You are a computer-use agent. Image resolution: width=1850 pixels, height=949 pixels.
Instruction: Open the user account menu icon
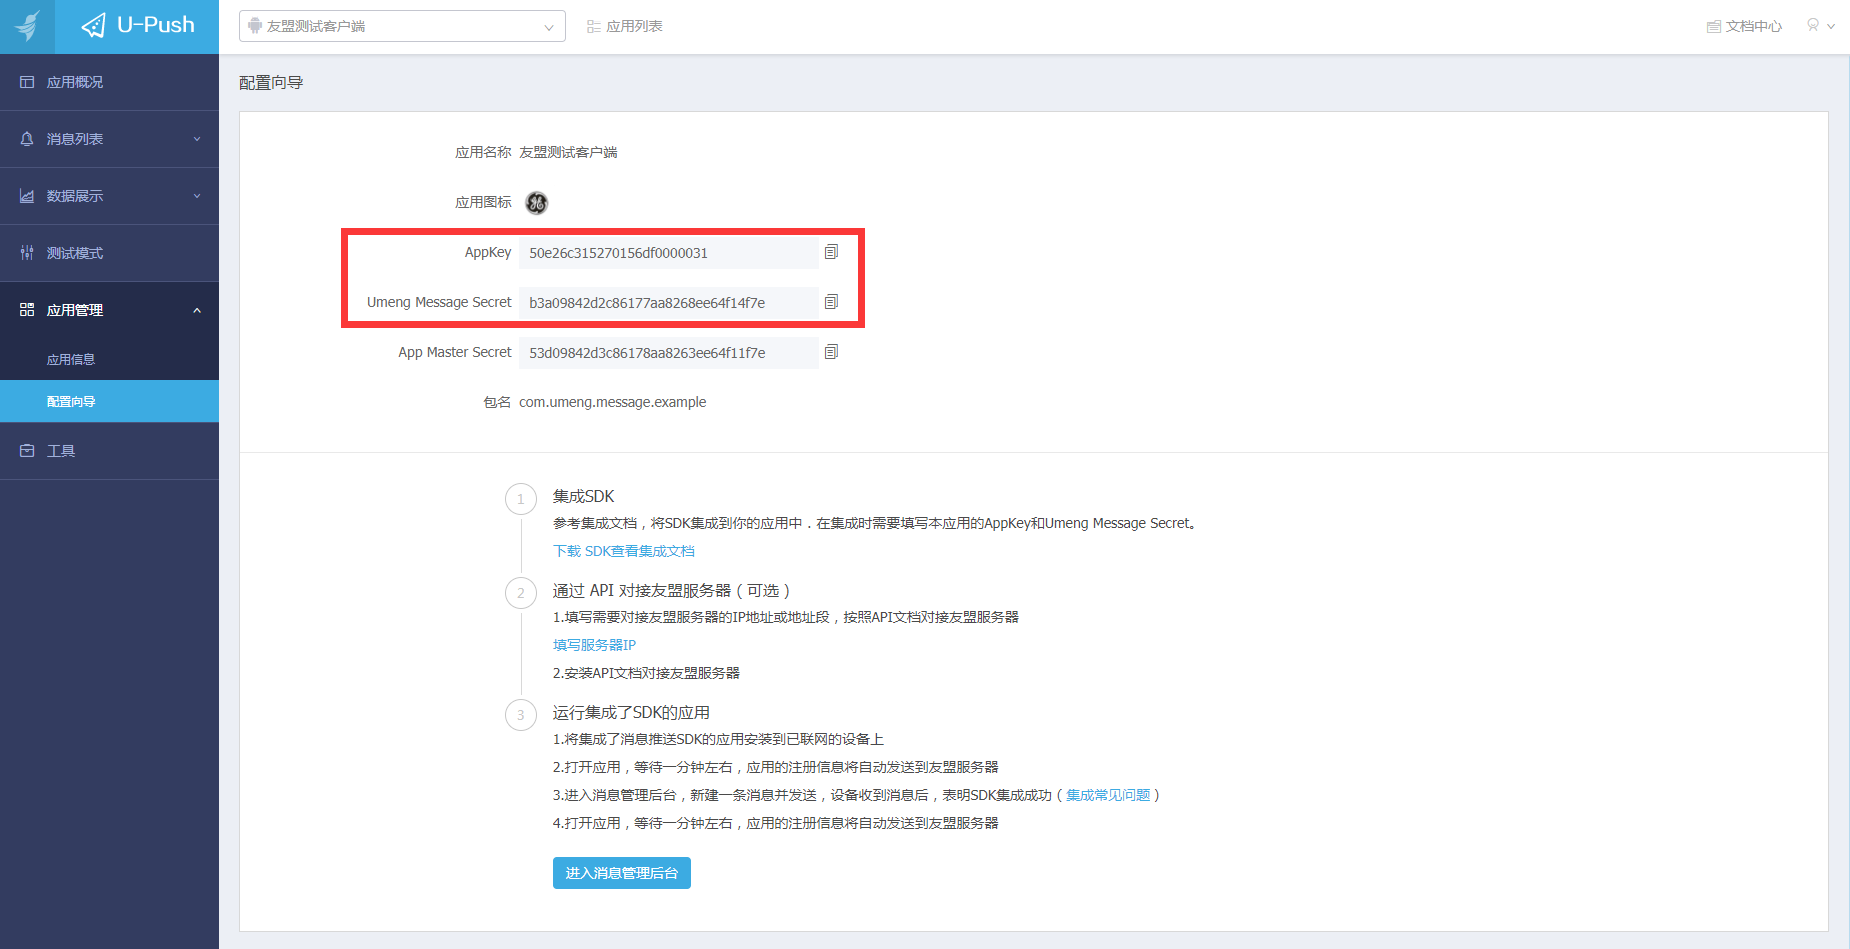(1820, 25)
